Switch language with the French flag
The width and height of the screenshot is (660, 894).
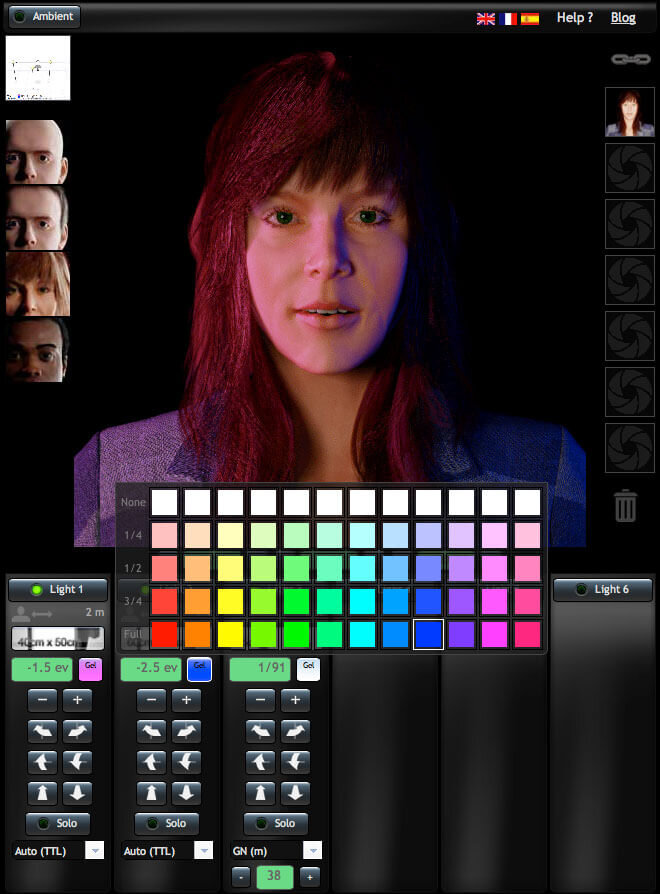pyautogui.click(x=508, y=19)
